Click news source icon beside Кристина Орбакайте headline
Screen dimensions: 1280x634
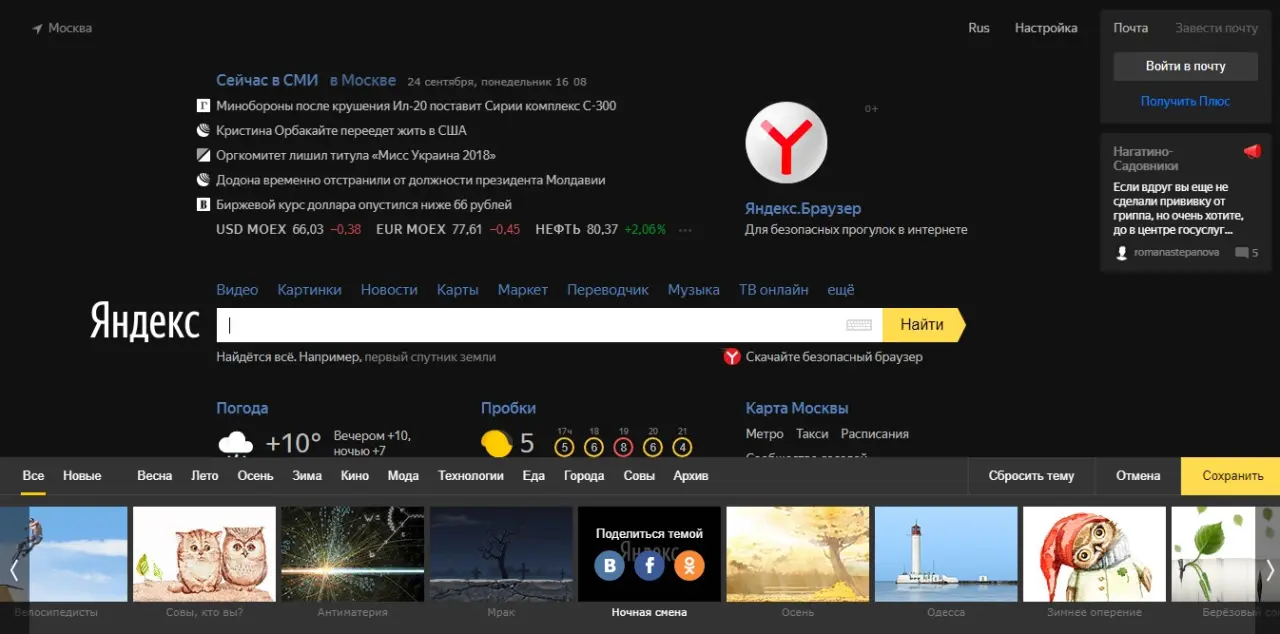(x=203, y=131)
